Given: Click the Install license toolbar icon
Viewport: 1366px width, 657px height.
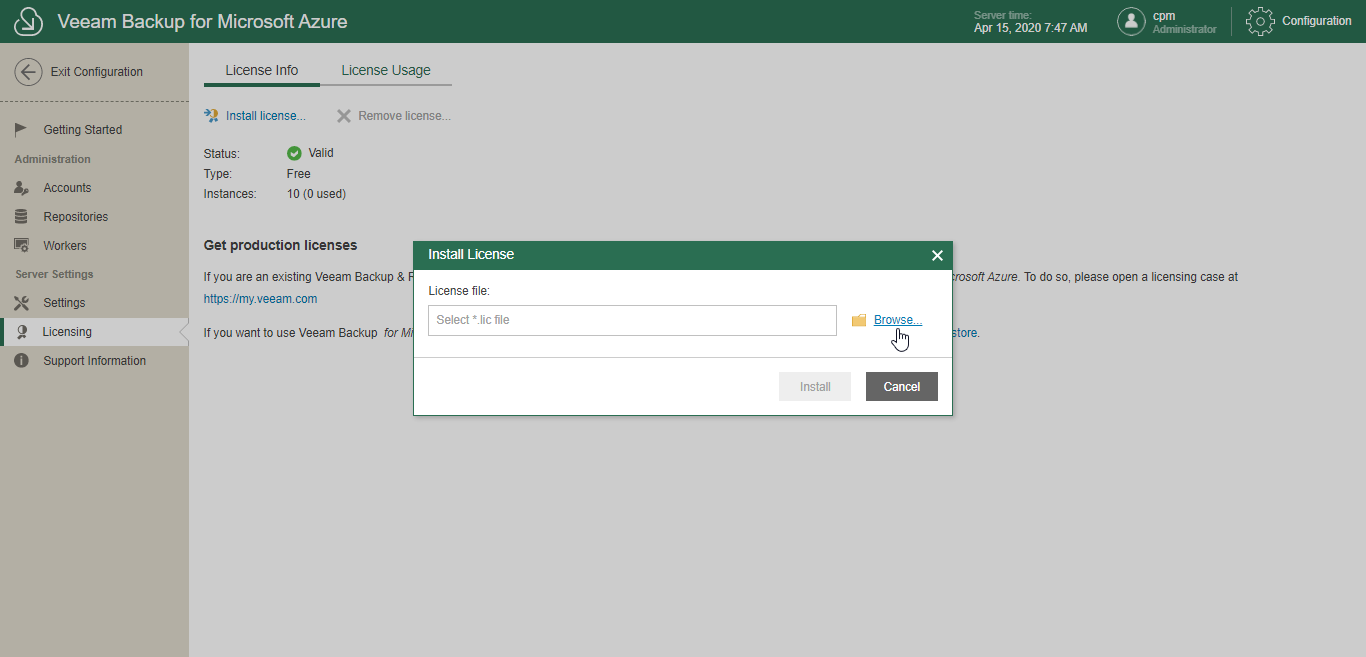Looking at the screenshot, I should click(211, 116).
